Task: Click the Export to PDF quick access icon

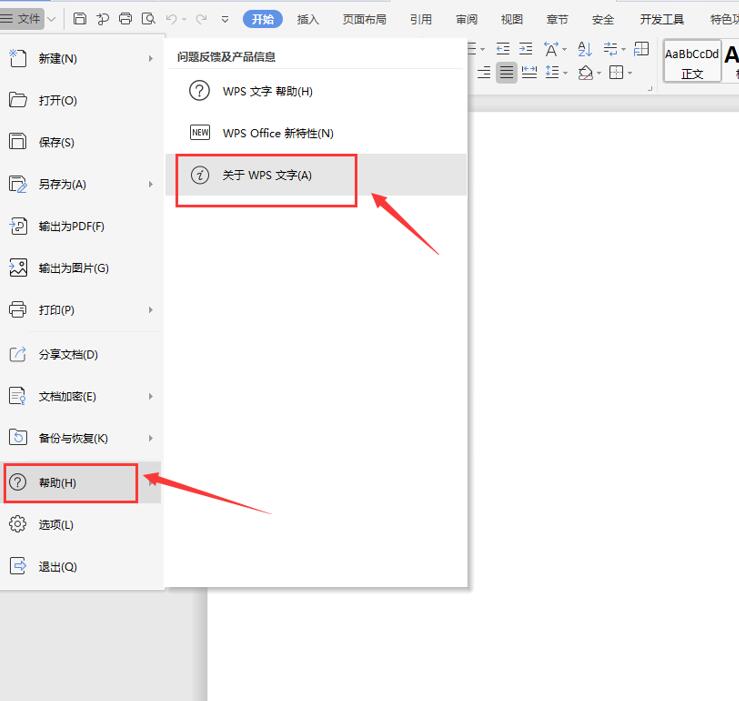Action: 102,19
